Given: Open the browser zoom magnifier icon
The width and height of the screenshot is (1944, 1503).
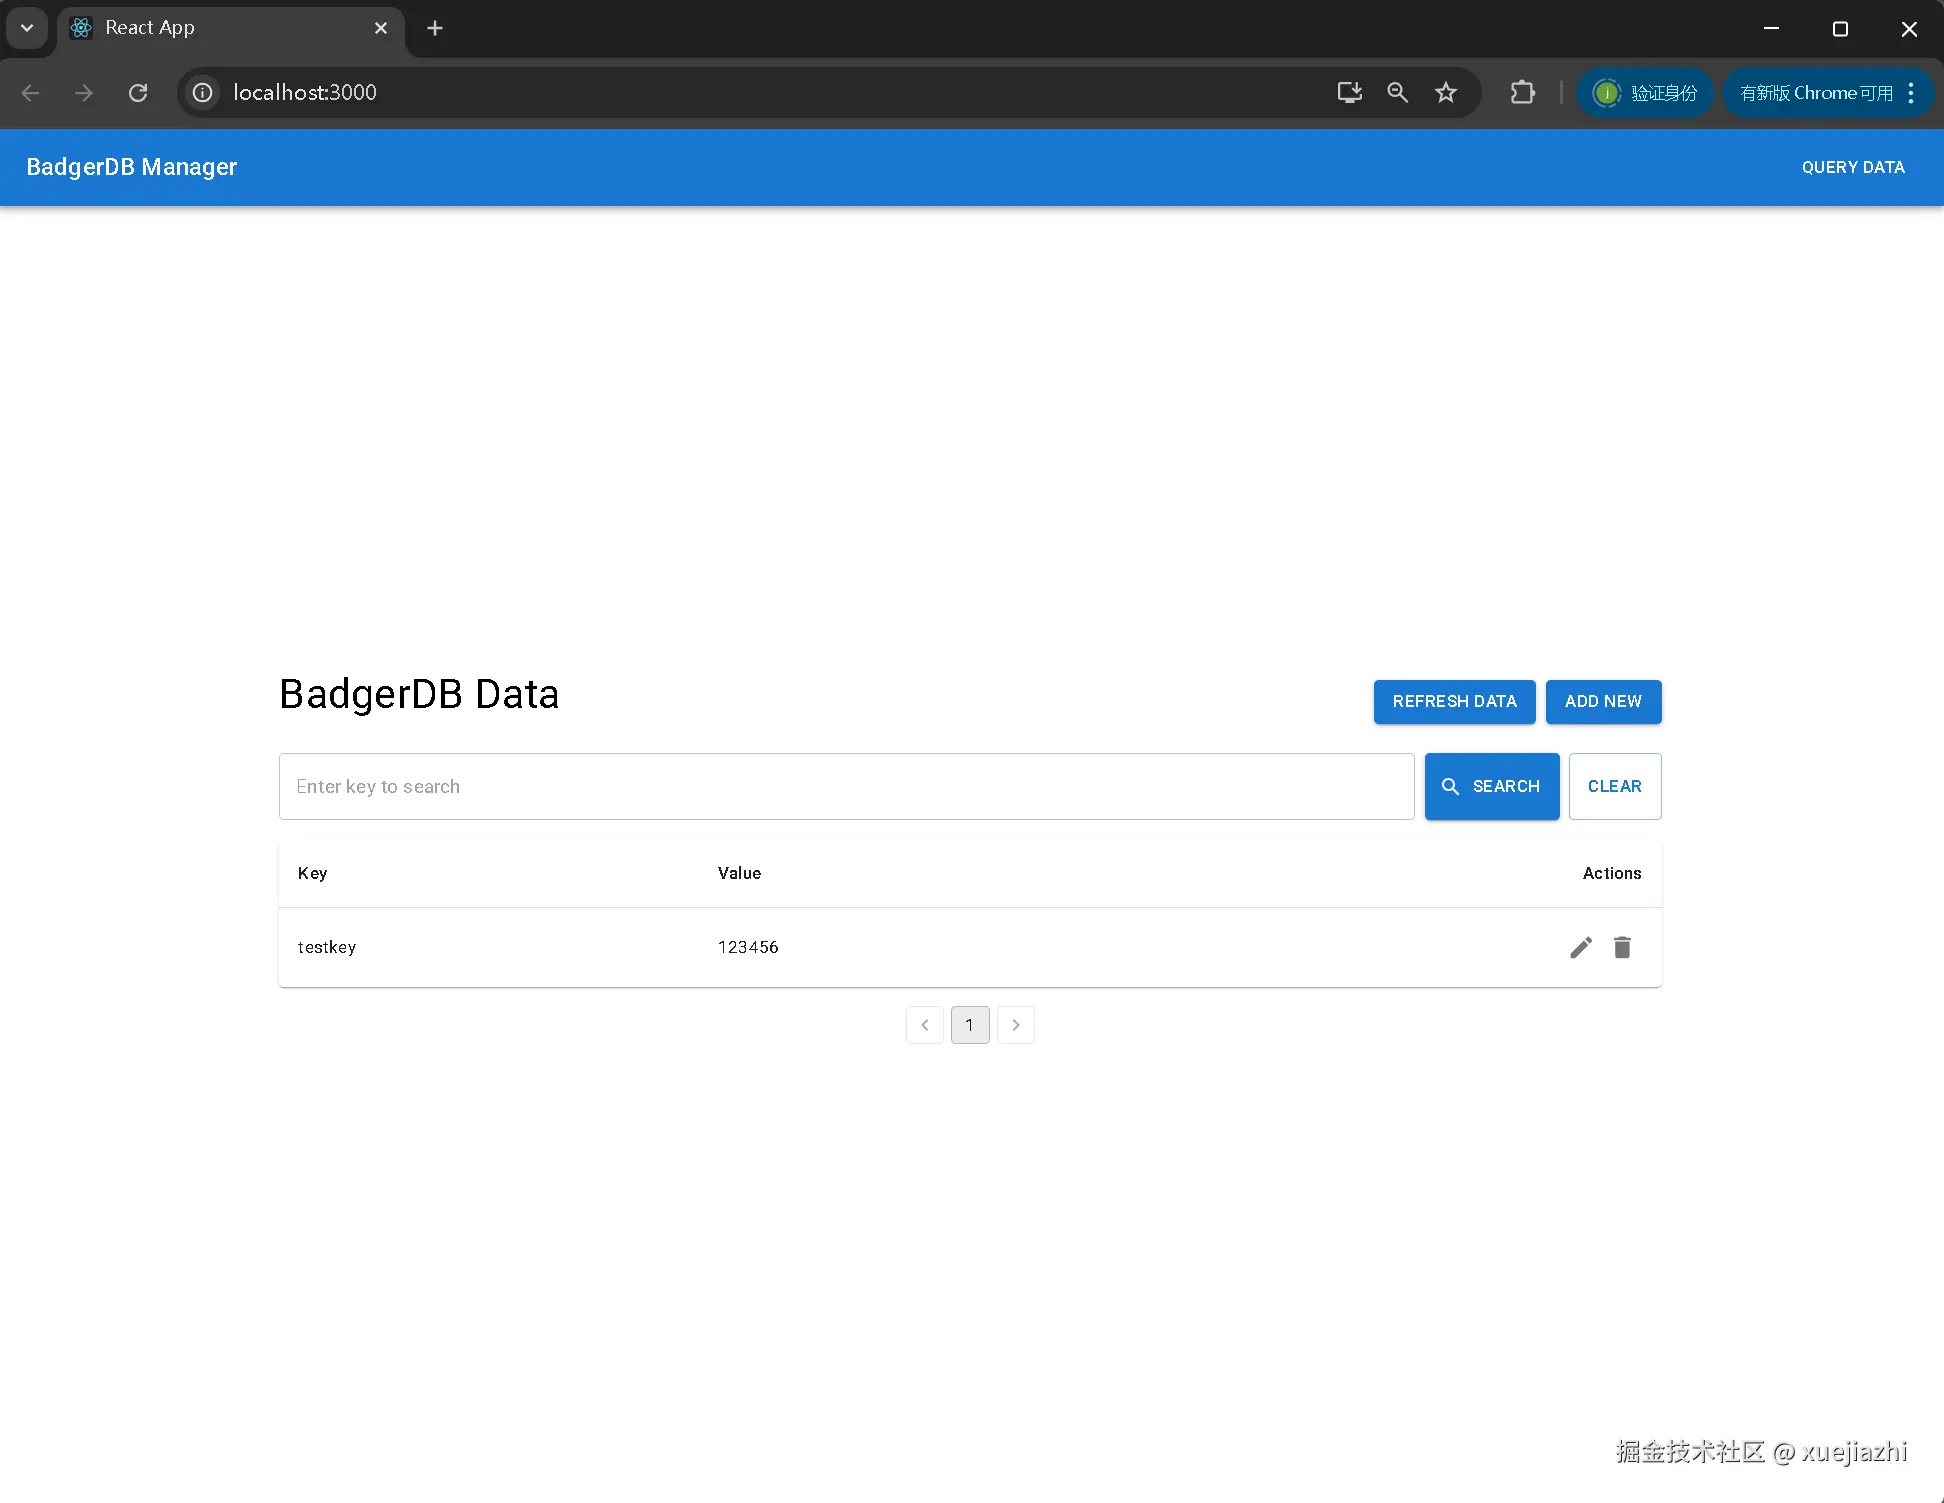Looking at the screenshot, I should (x=1397, y=93).
